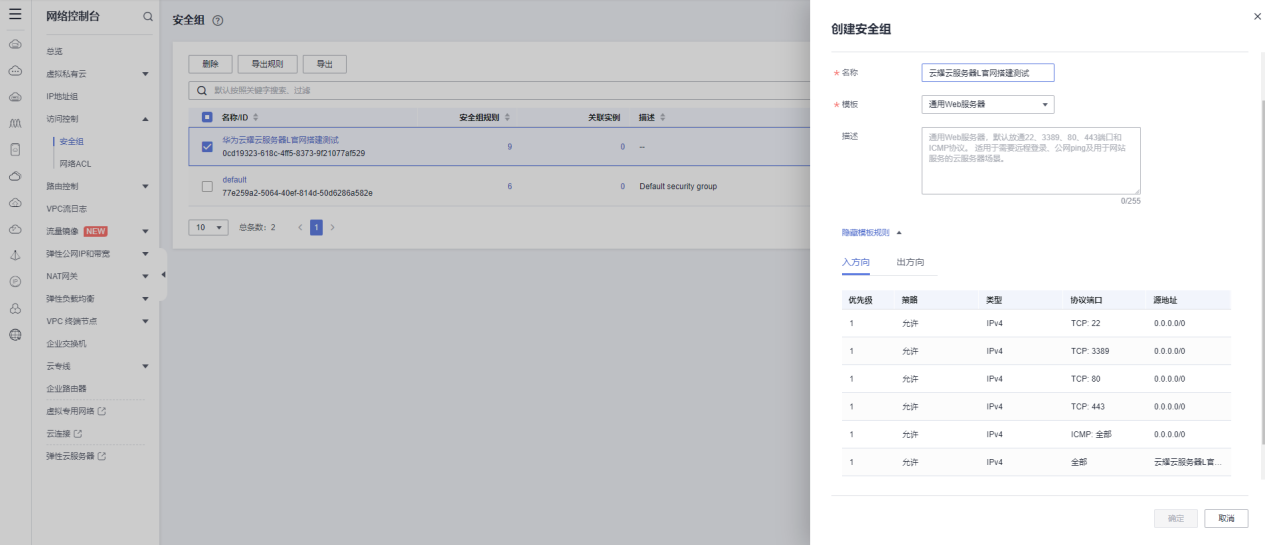Collapse 访问控制 in the sidebar
The image size is (1265, 545).
(145, 119)
